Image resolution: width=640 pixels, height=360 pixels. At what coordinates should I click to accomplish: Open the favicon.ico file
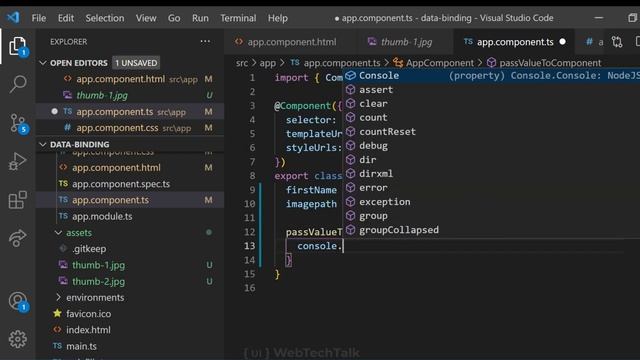click(x=130, y=314)
